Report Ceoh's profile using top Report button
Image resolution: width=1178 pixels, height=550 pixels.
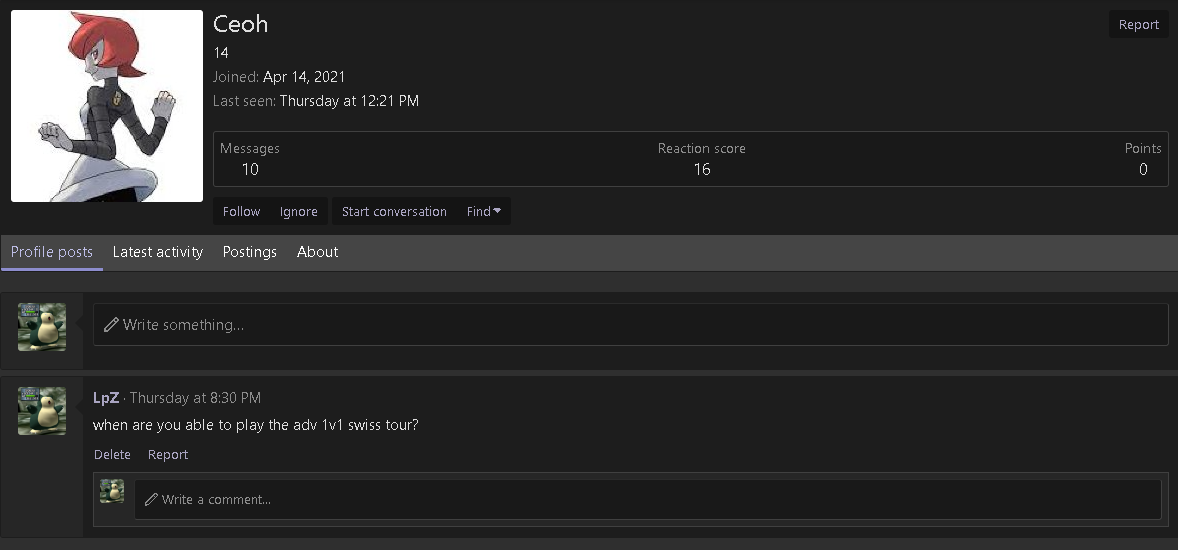[x=1138, y=24]
